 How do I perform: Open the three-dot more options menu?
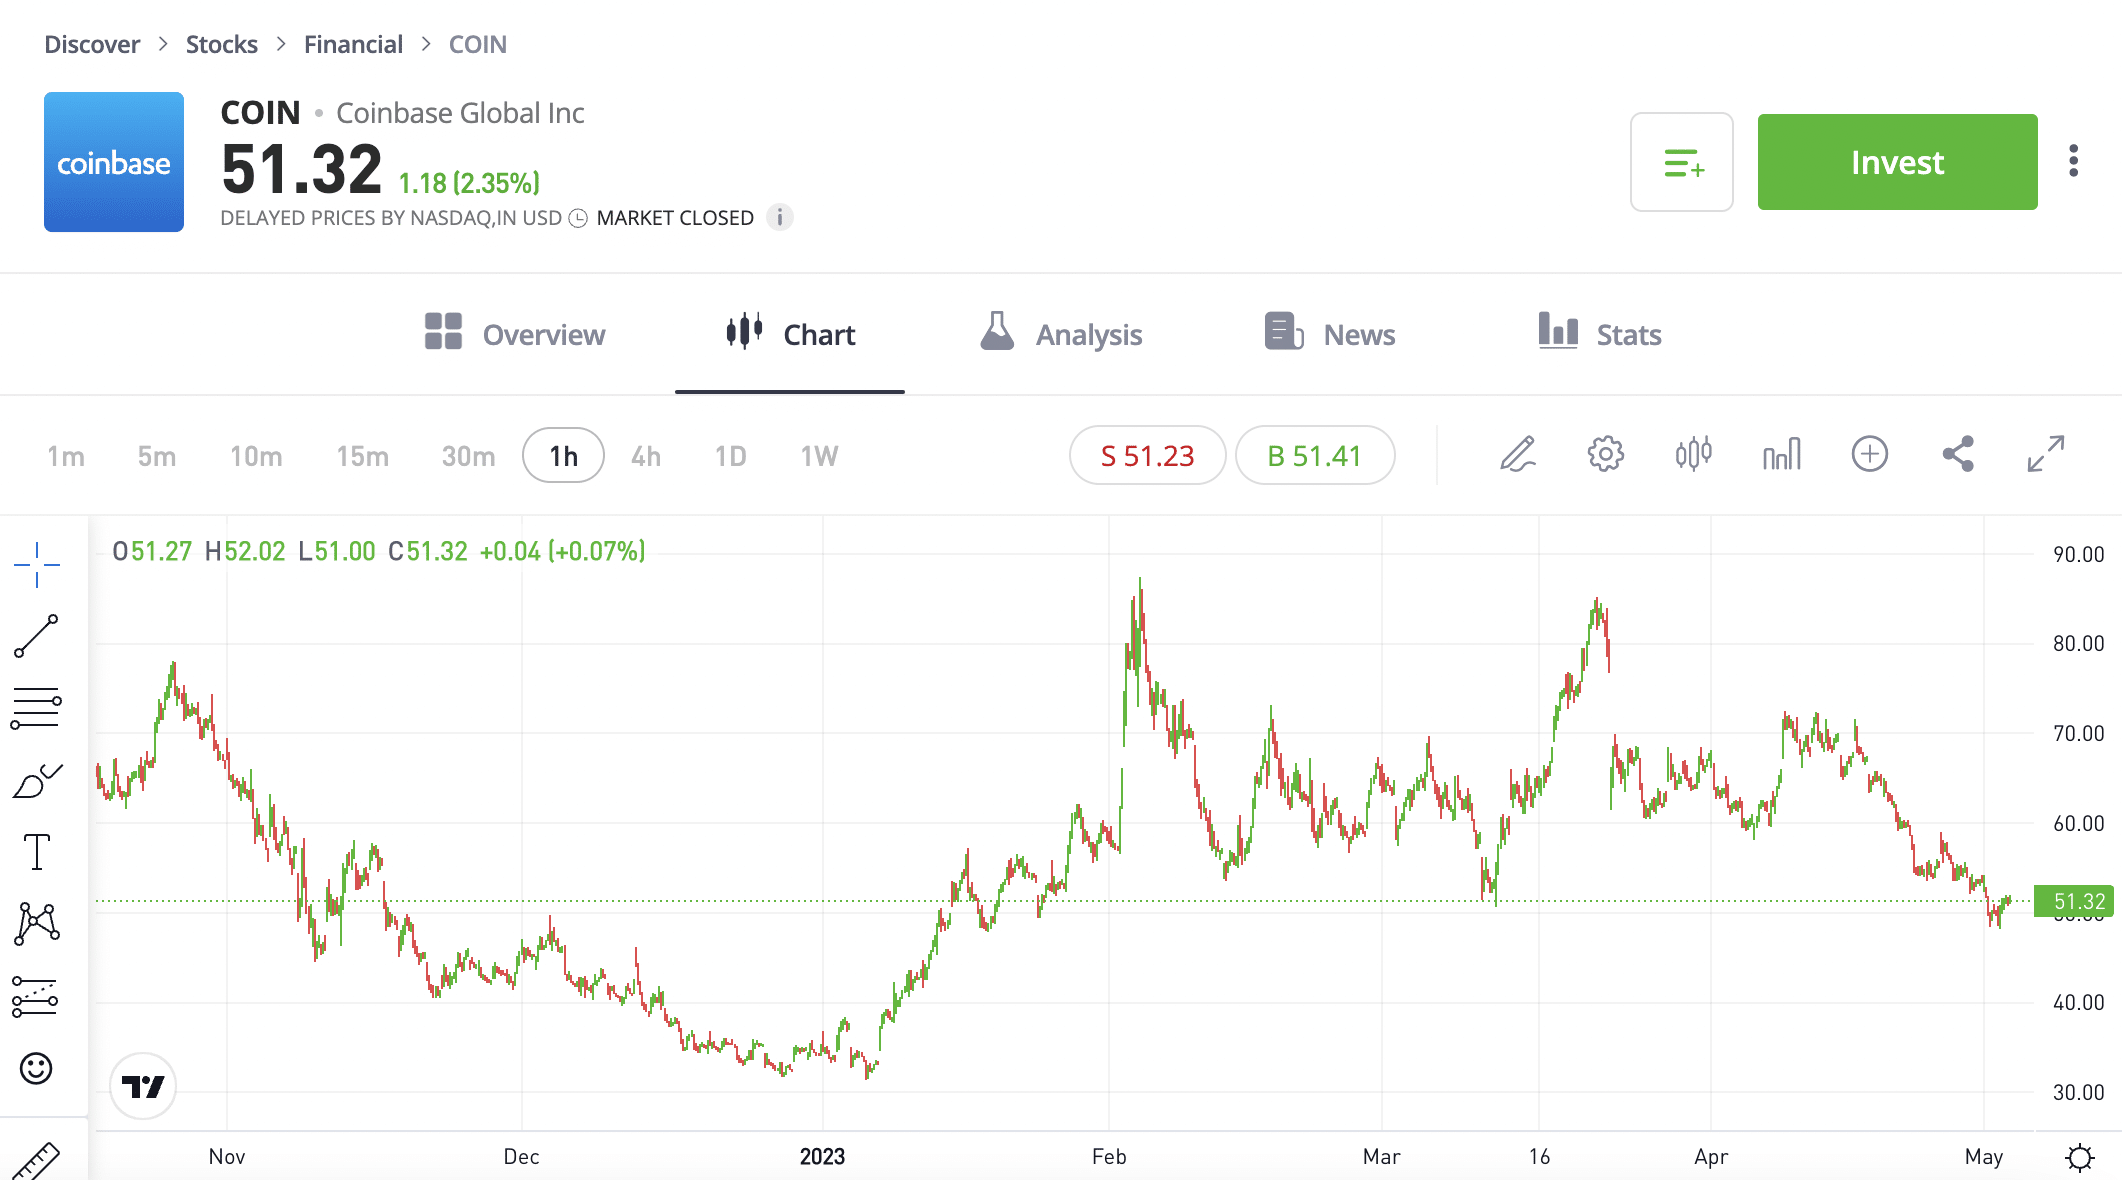coord(2074,161)
